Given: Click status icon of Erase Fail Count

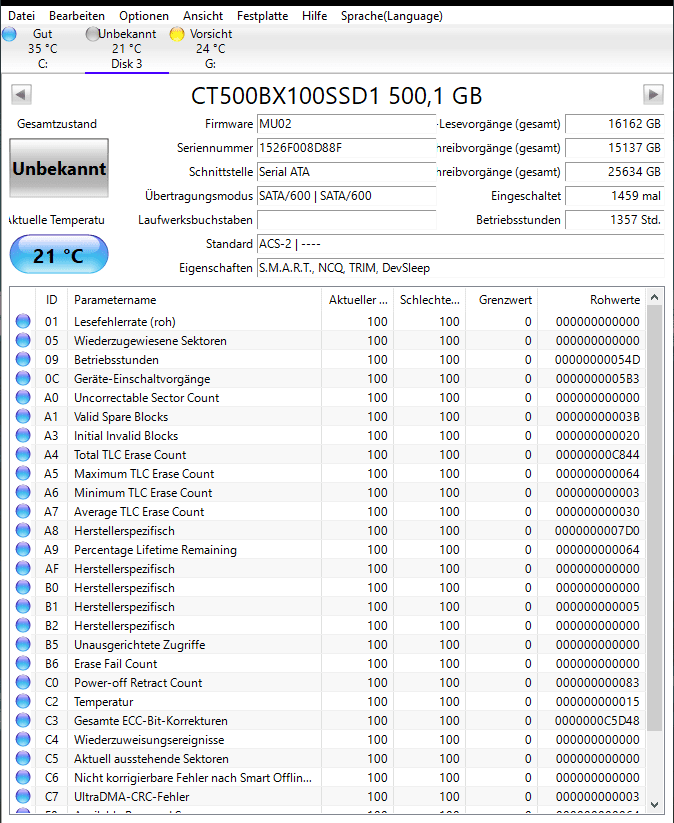Looking at the screenshot, I should click(x=23, y=663).
